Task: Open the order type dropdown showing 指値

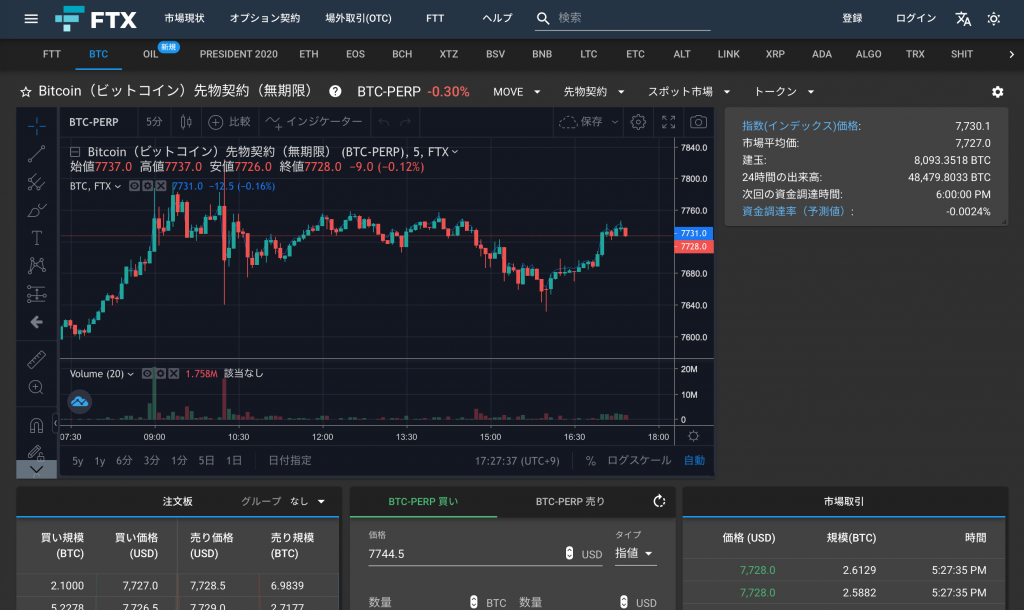Action: (x=634, y=554)
